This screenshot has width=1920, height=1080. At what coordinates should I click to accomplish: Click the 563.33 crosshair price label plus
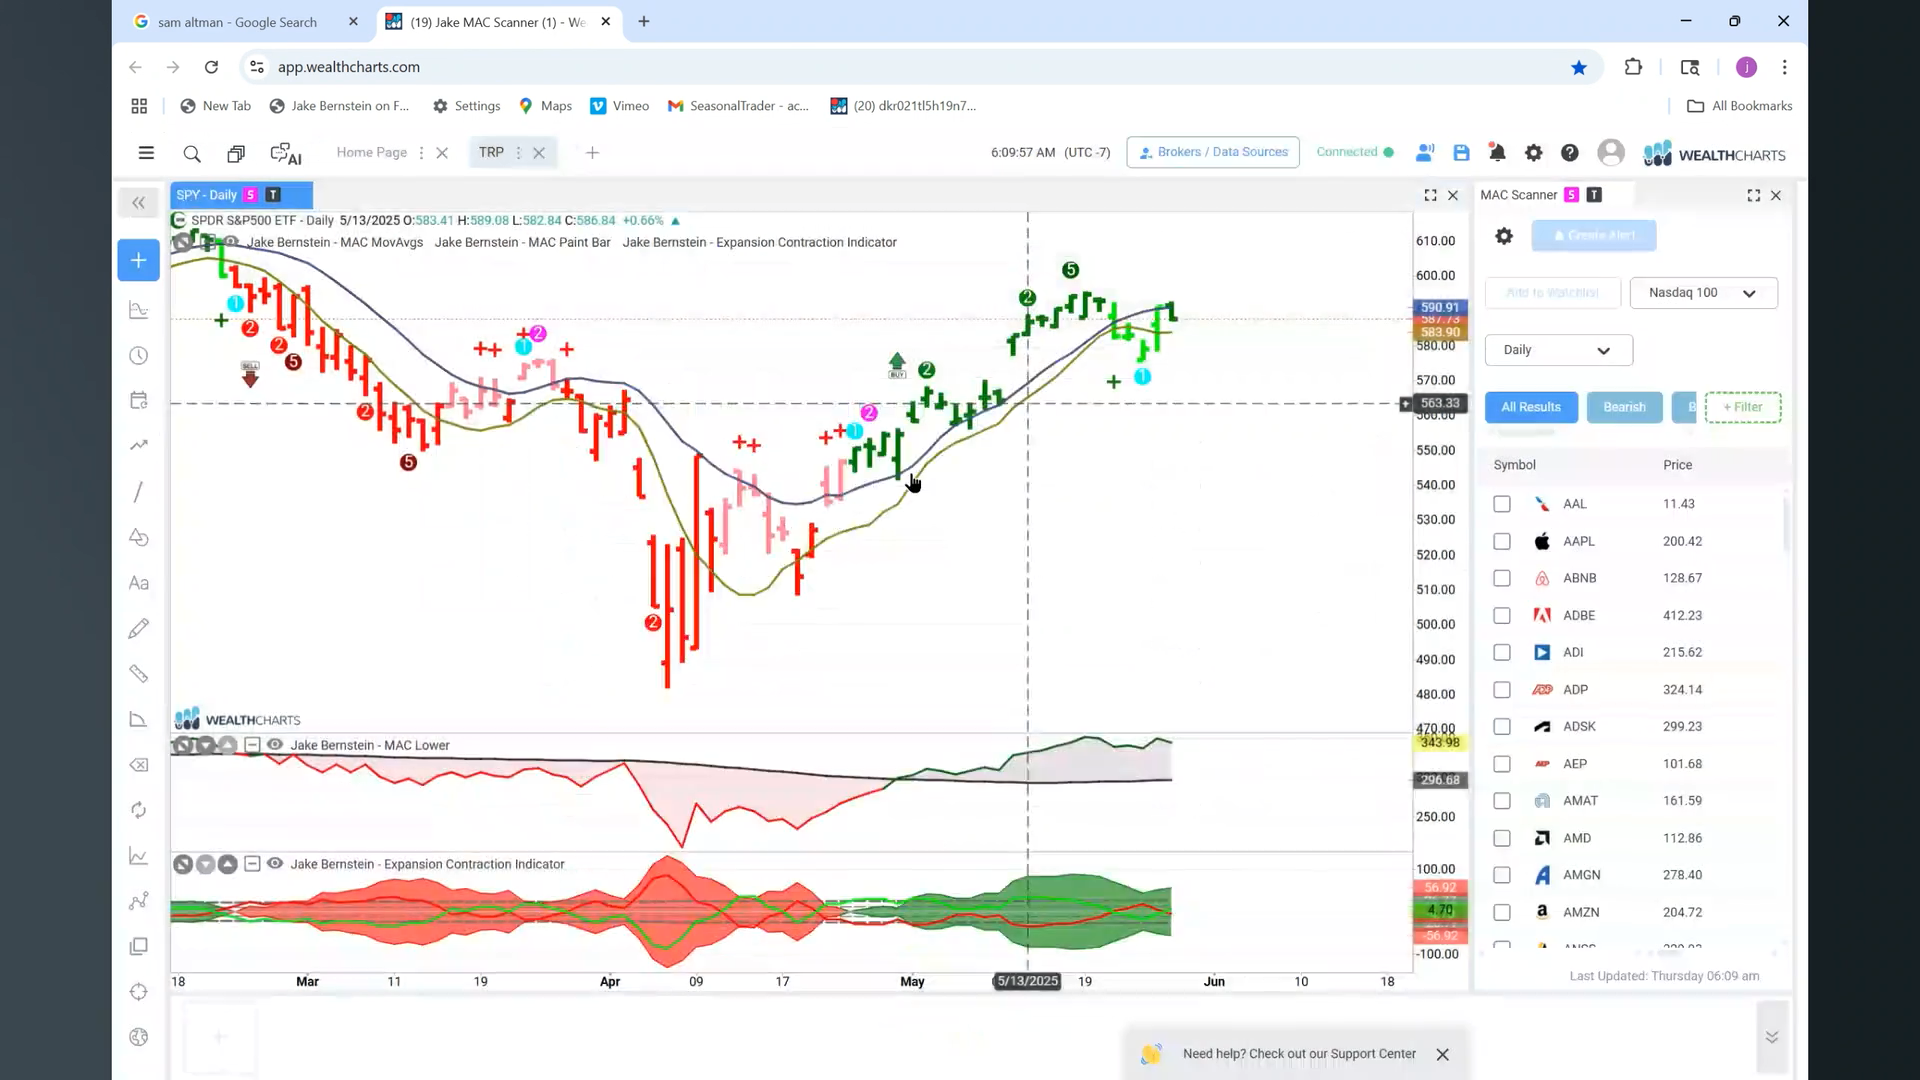[x=1405, y=404]
